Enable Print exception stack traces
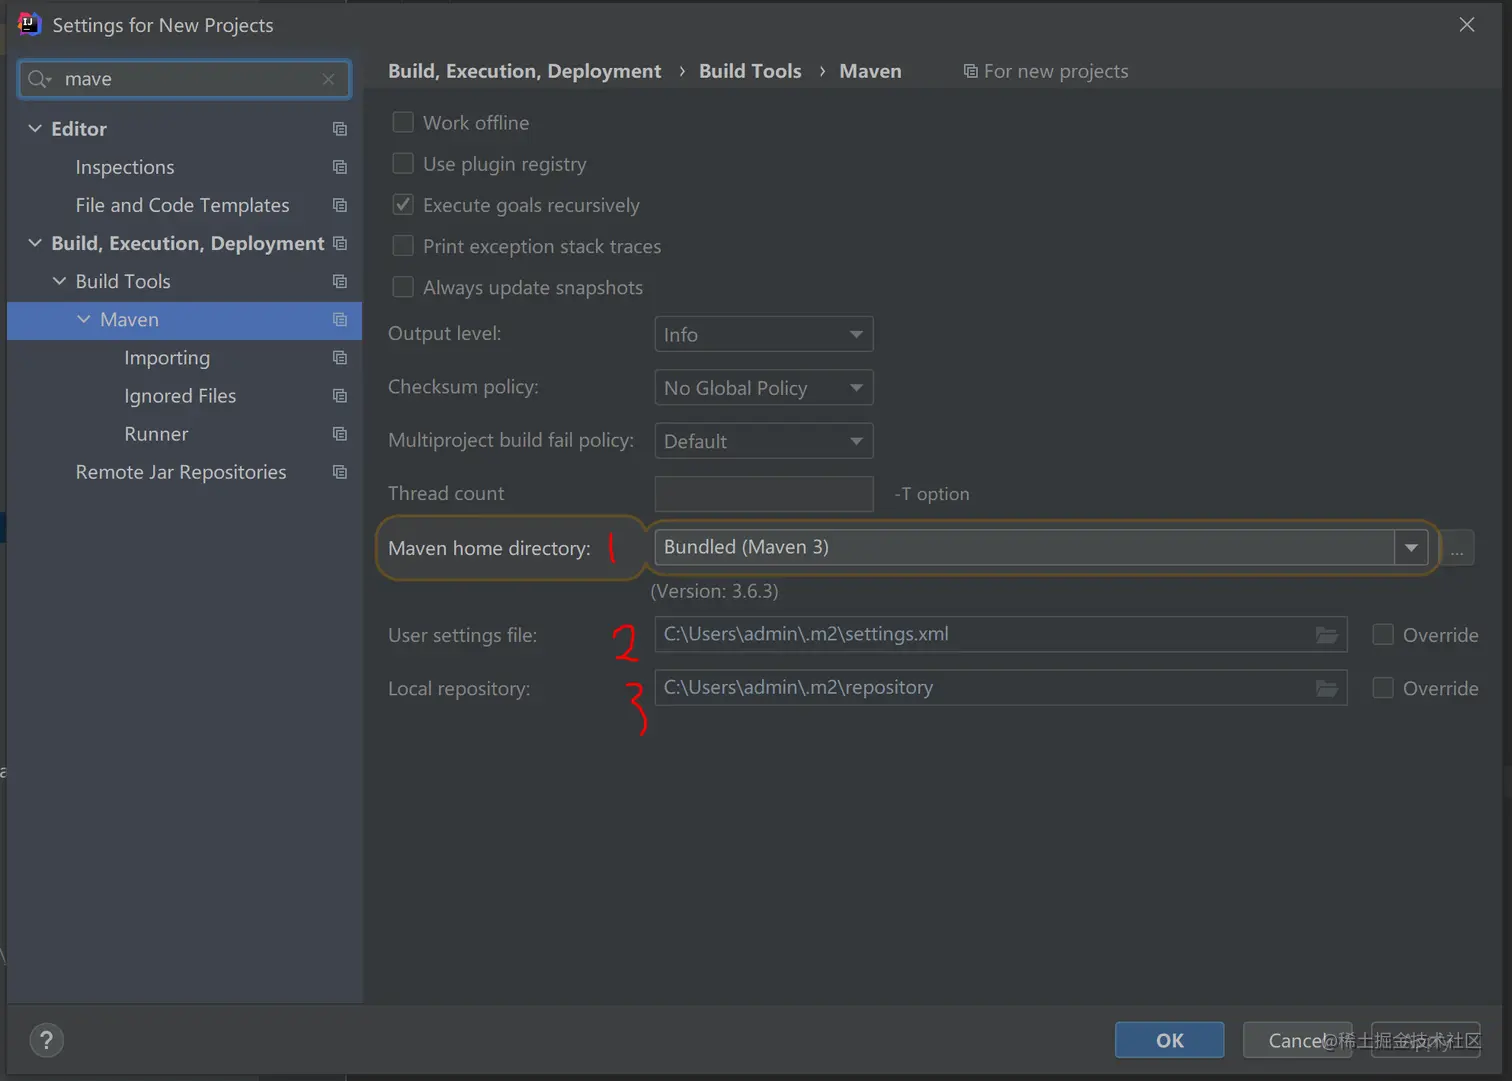This screenshot has width=1512, height=1081. coord(403,245)
